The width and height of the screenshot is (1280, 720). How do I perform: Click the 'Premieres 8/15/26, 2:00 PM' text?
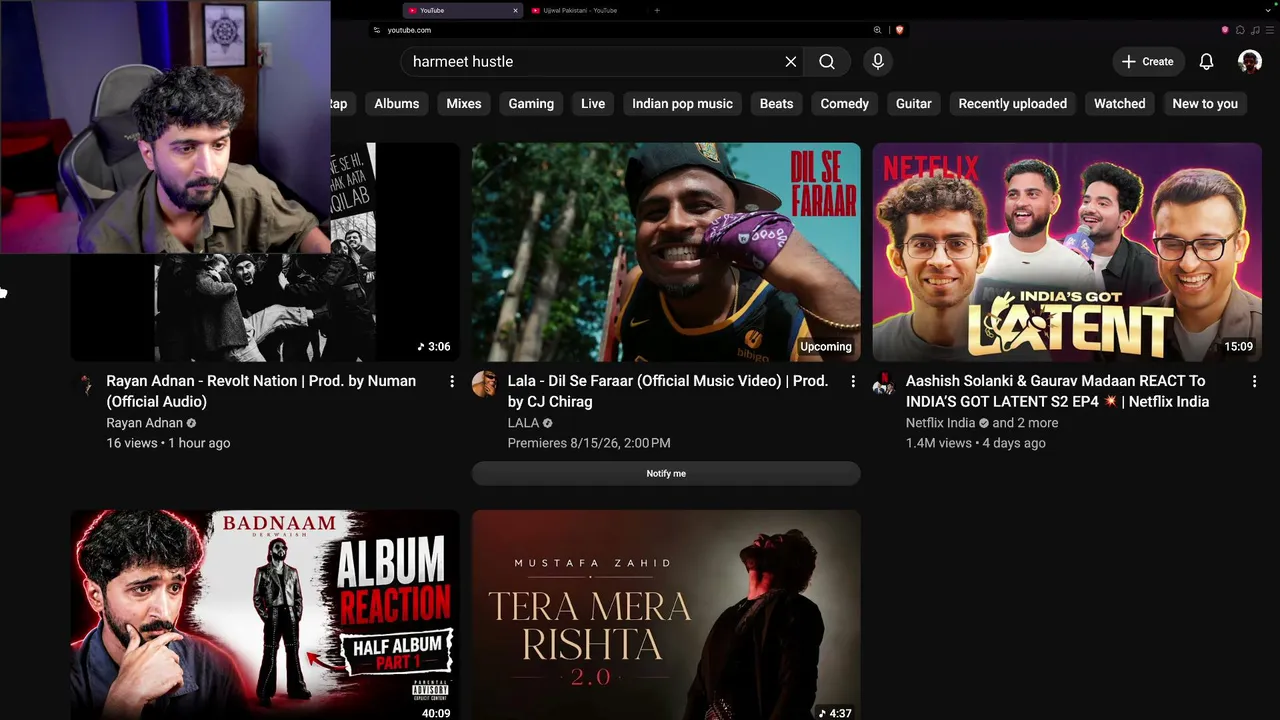(589, 443)
